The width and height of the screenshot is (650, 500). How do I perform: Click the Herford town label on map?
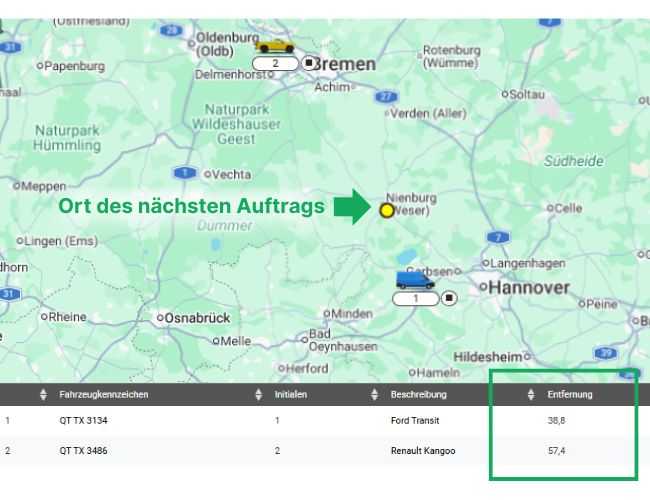click(307, 368)
